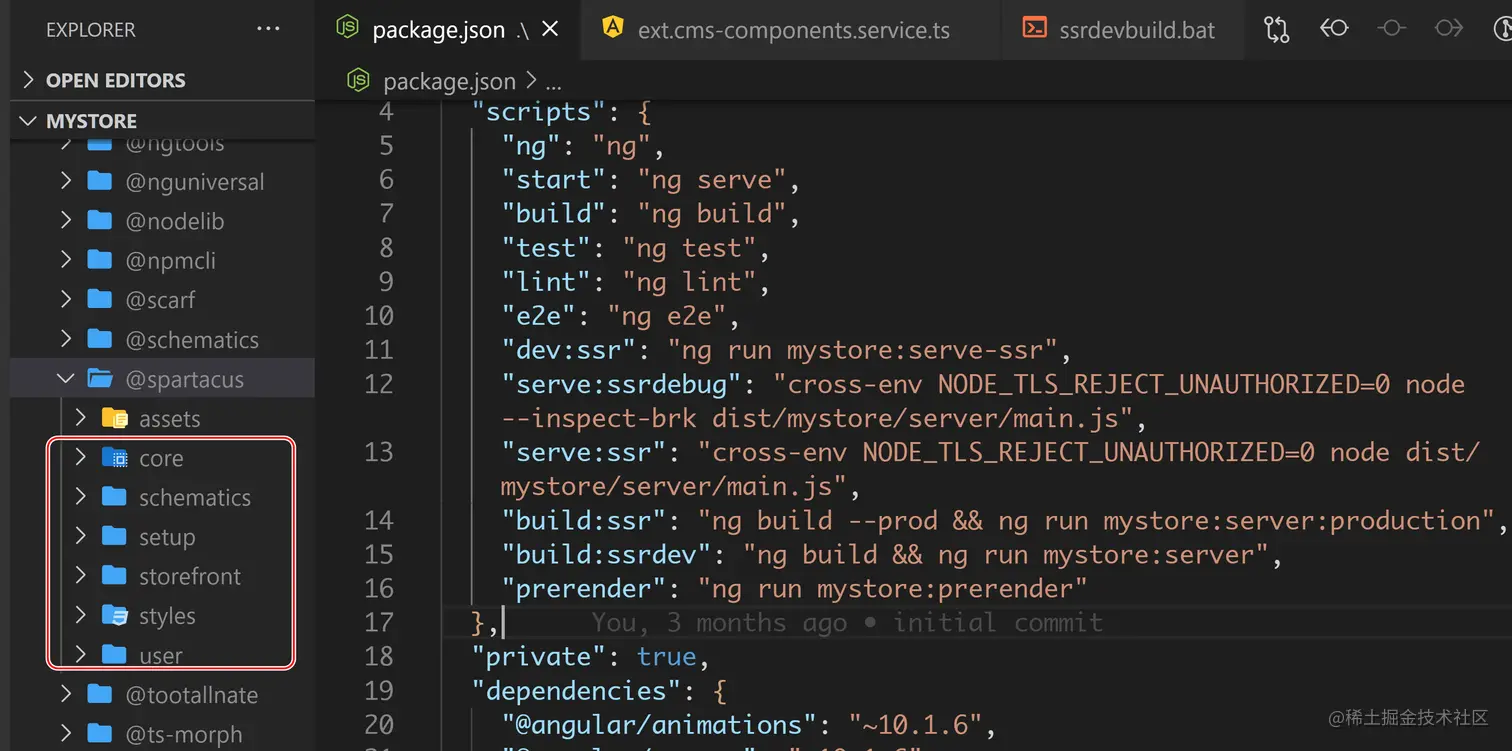The image size is (1512, 751).
Task: Click "ng serve" value on line 6
Action: point(712,180)
